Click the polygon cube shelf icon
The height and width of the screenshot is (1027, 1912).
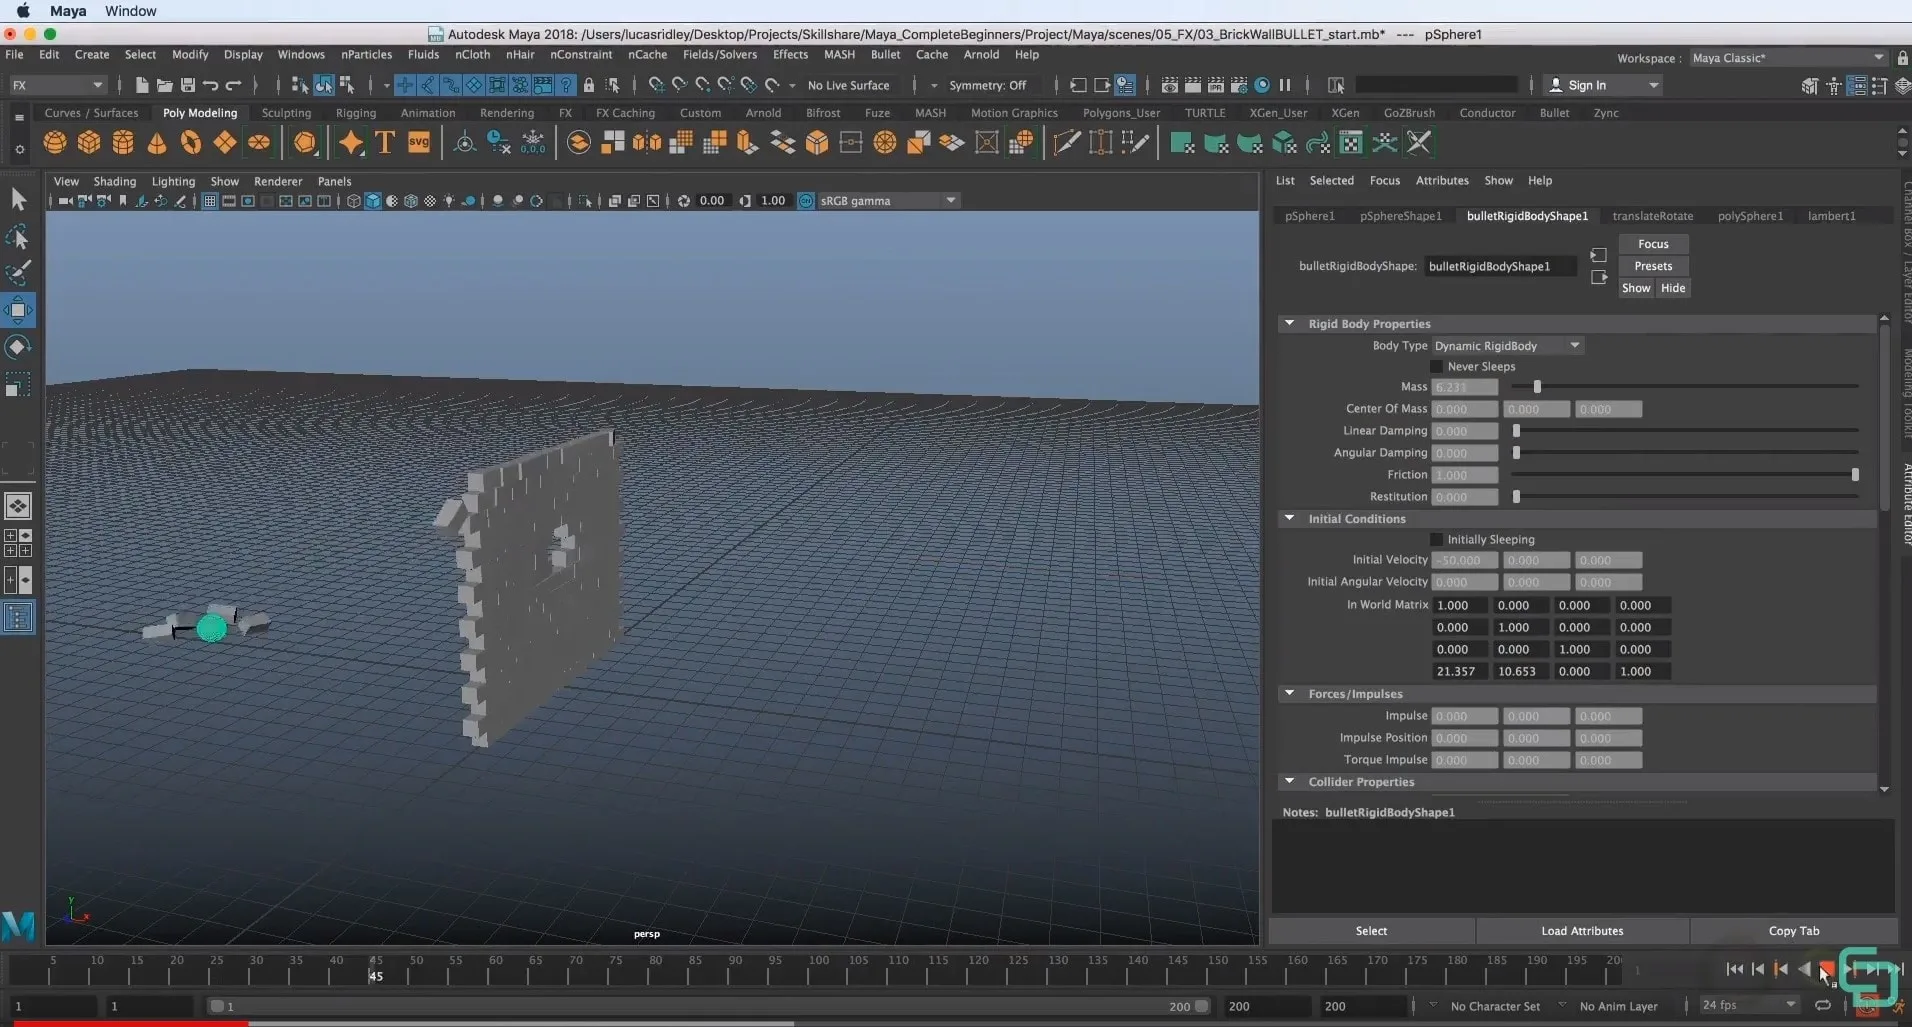click(x=89, y=143)
